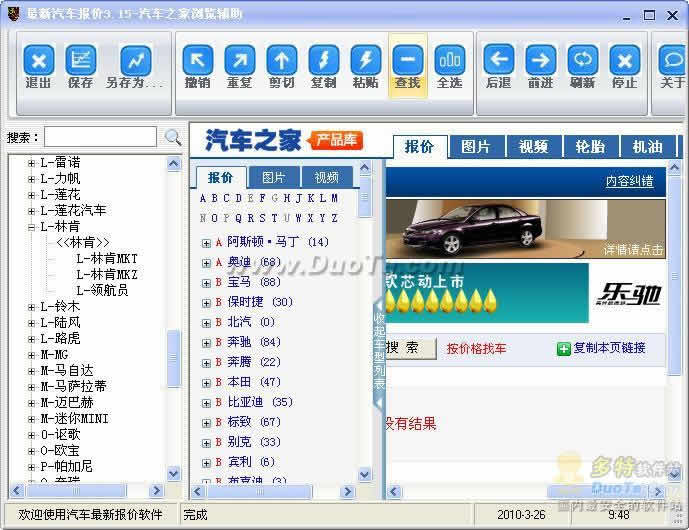Image resolution: width=689 pixels, height=530 pixels.
Task: Stop loading with the 停止 icon
Action: (624, 60)
